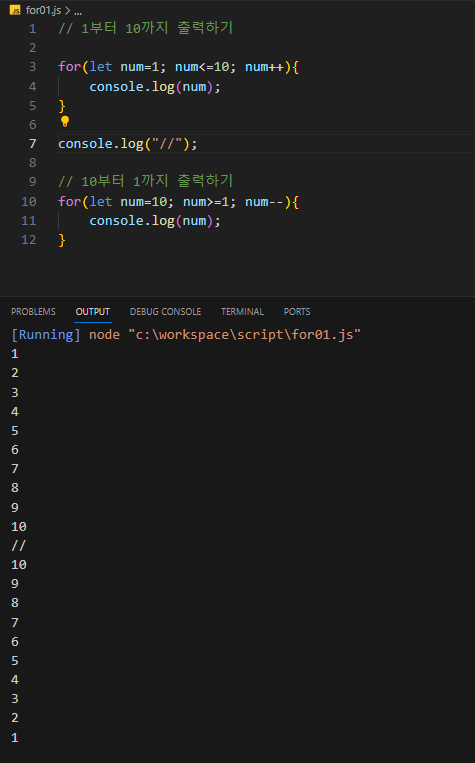Select the OUTPUT panel tab
The width and height of the screenshot is (475, 763).
point(92,311)
